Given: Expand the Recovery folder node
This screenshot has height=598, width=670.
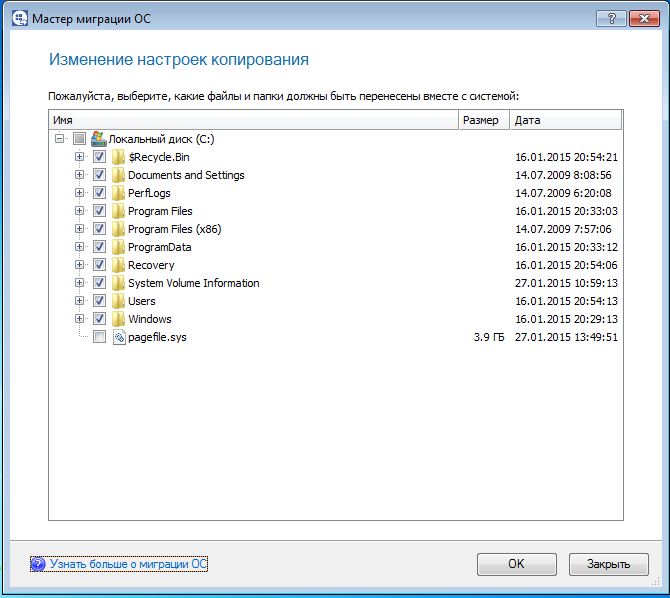Looking at the screenshot, I should (x=79, y=264).
